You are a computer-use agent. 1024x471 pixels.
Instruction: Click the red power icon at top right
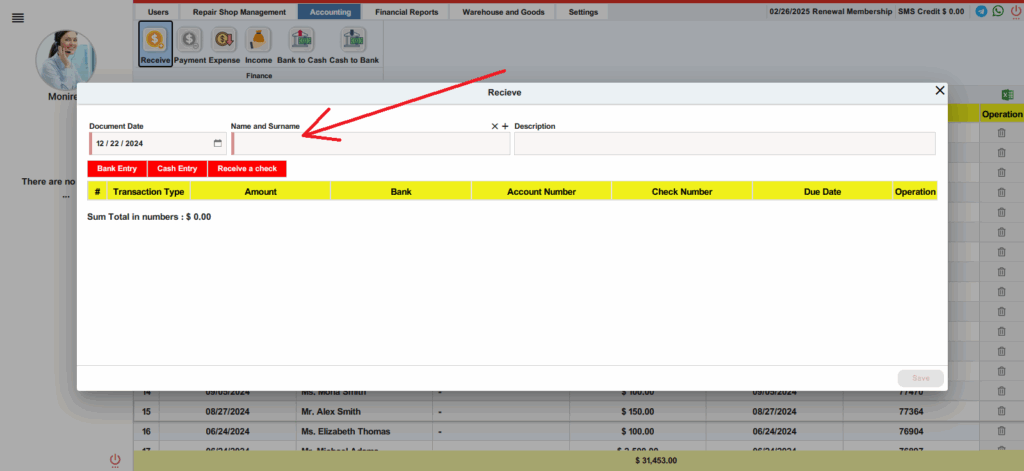point(1016,11)
